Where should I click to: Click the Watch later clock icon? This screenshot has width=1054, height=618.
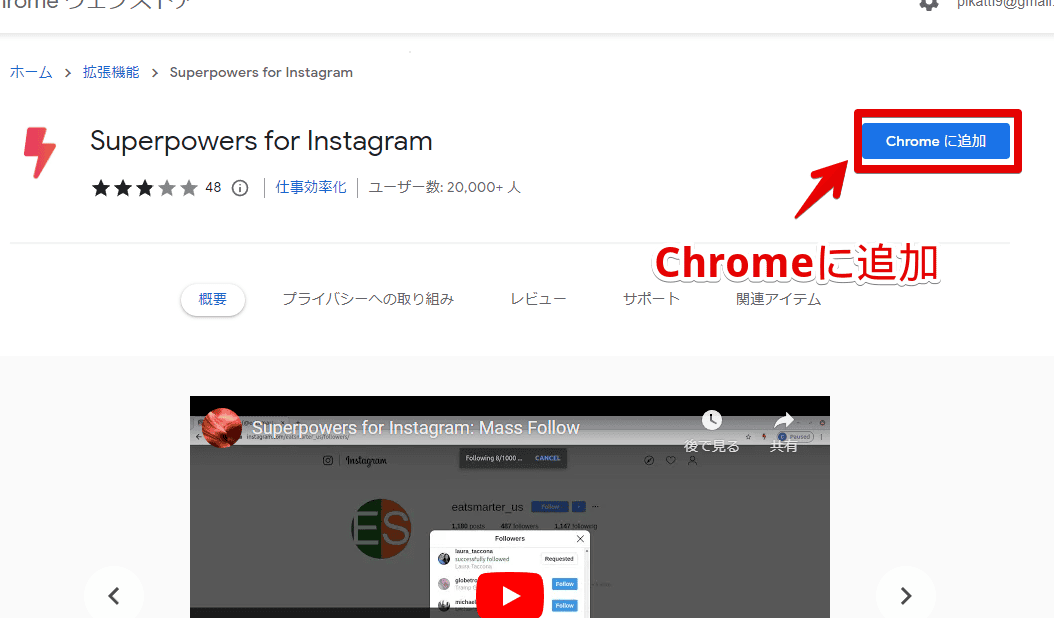tap(711, 420)
